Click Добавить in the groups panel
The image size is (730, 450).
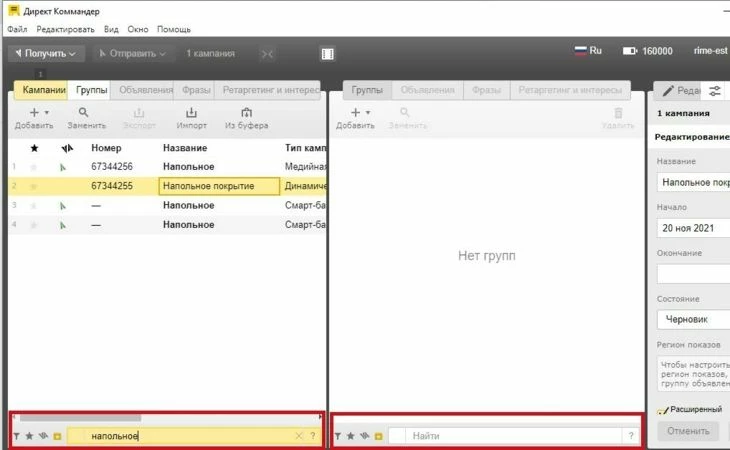(355, 118)
